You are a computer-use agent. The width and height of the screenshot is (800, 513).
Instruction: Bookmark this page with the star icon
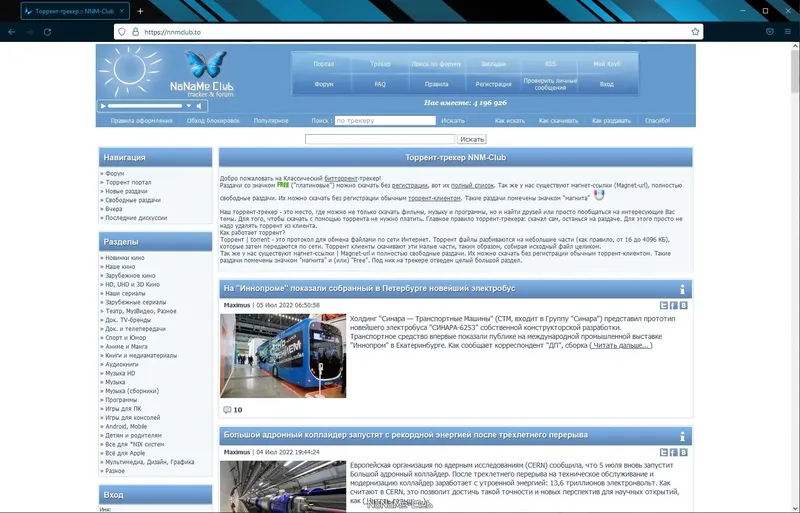coord(695,32)
